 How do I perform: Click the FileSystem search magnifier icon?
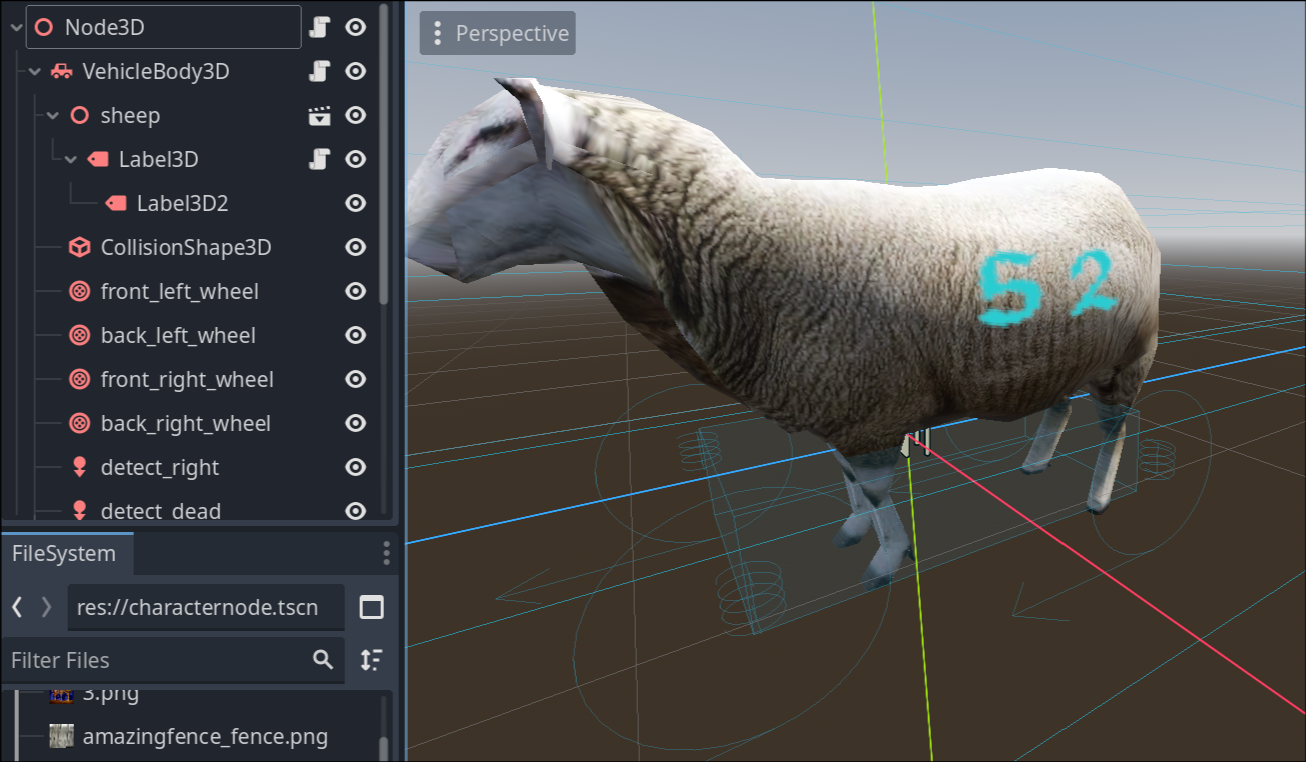(x=323, y=659)
